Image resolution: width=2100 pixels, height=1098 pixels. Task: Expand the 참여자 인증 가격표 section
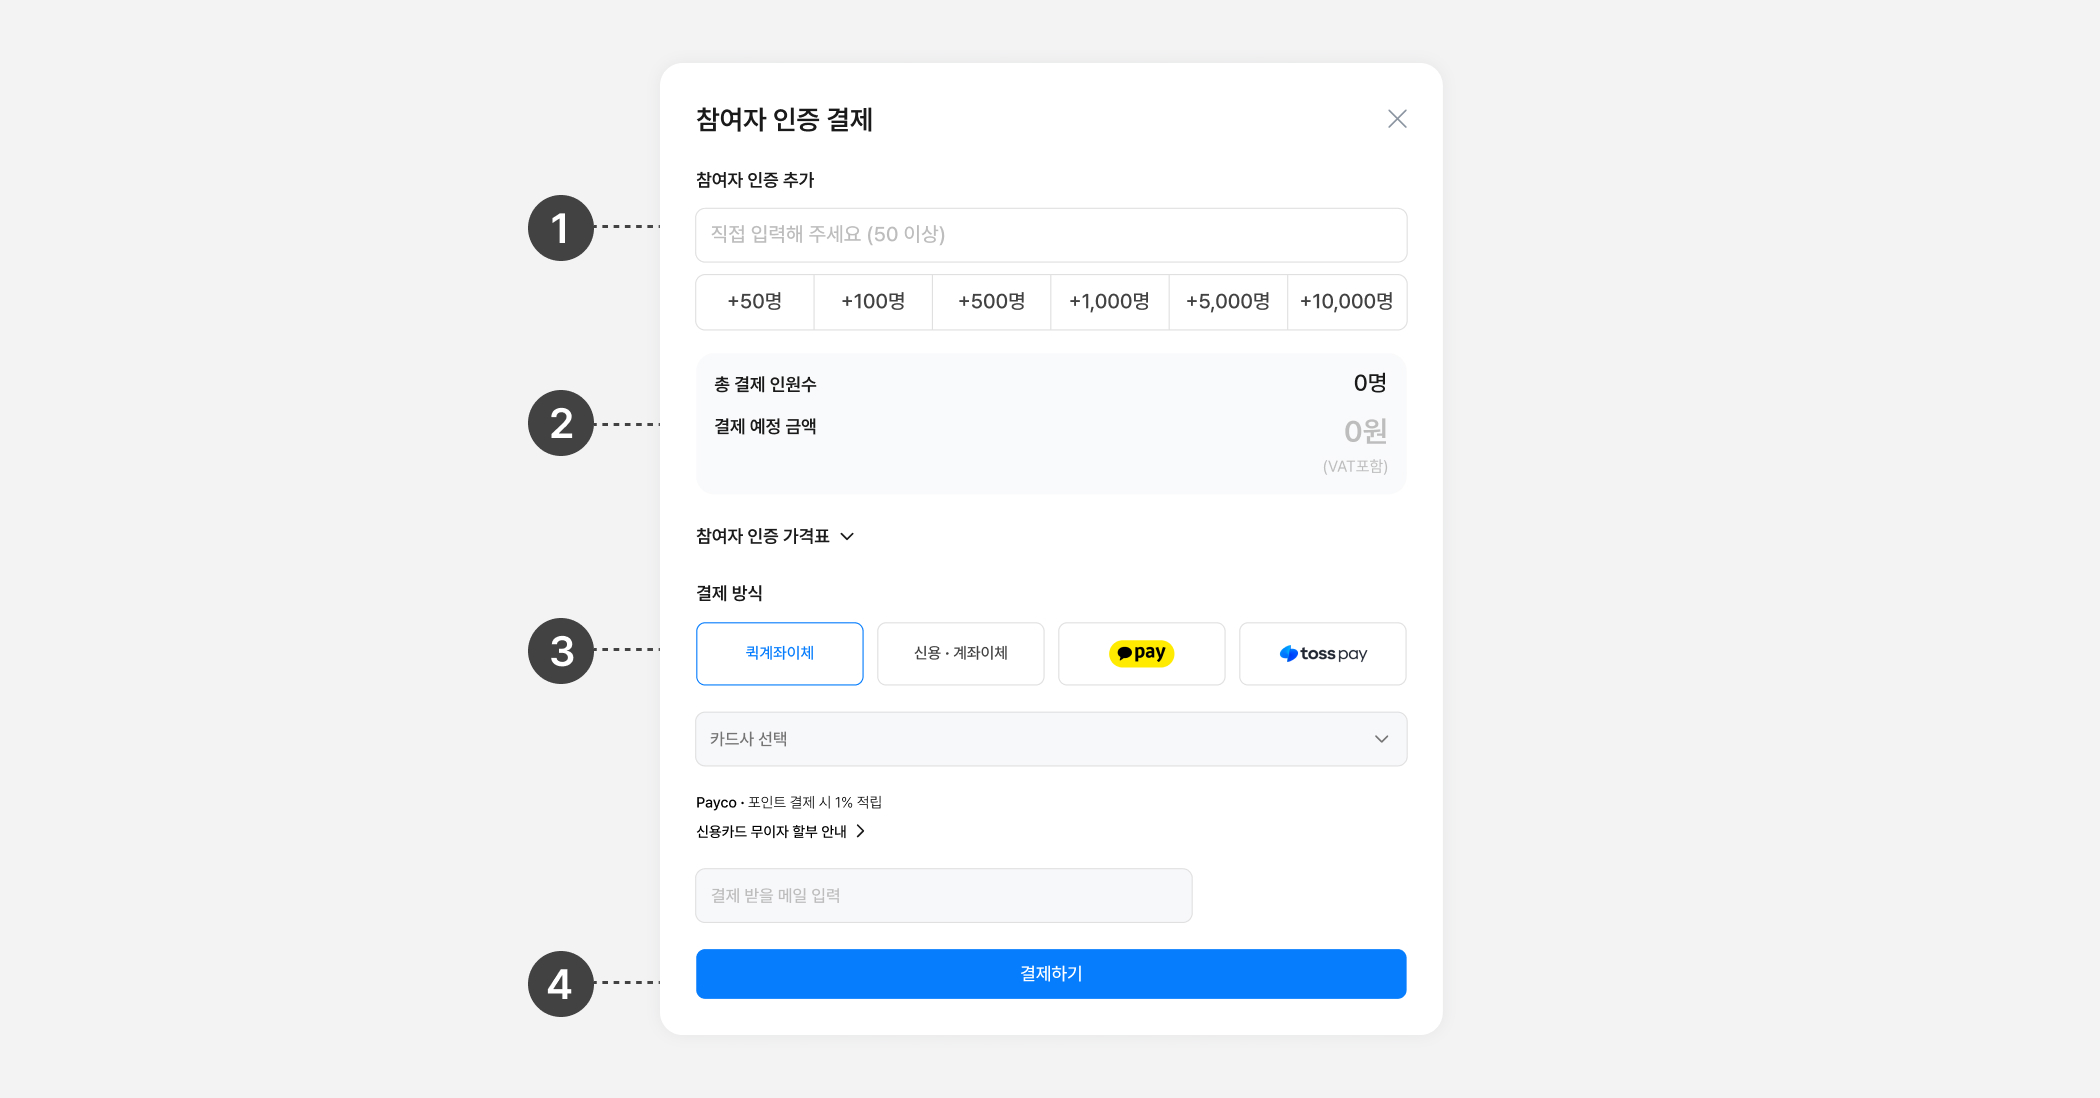pyautogui.click(x=763, y=537)
